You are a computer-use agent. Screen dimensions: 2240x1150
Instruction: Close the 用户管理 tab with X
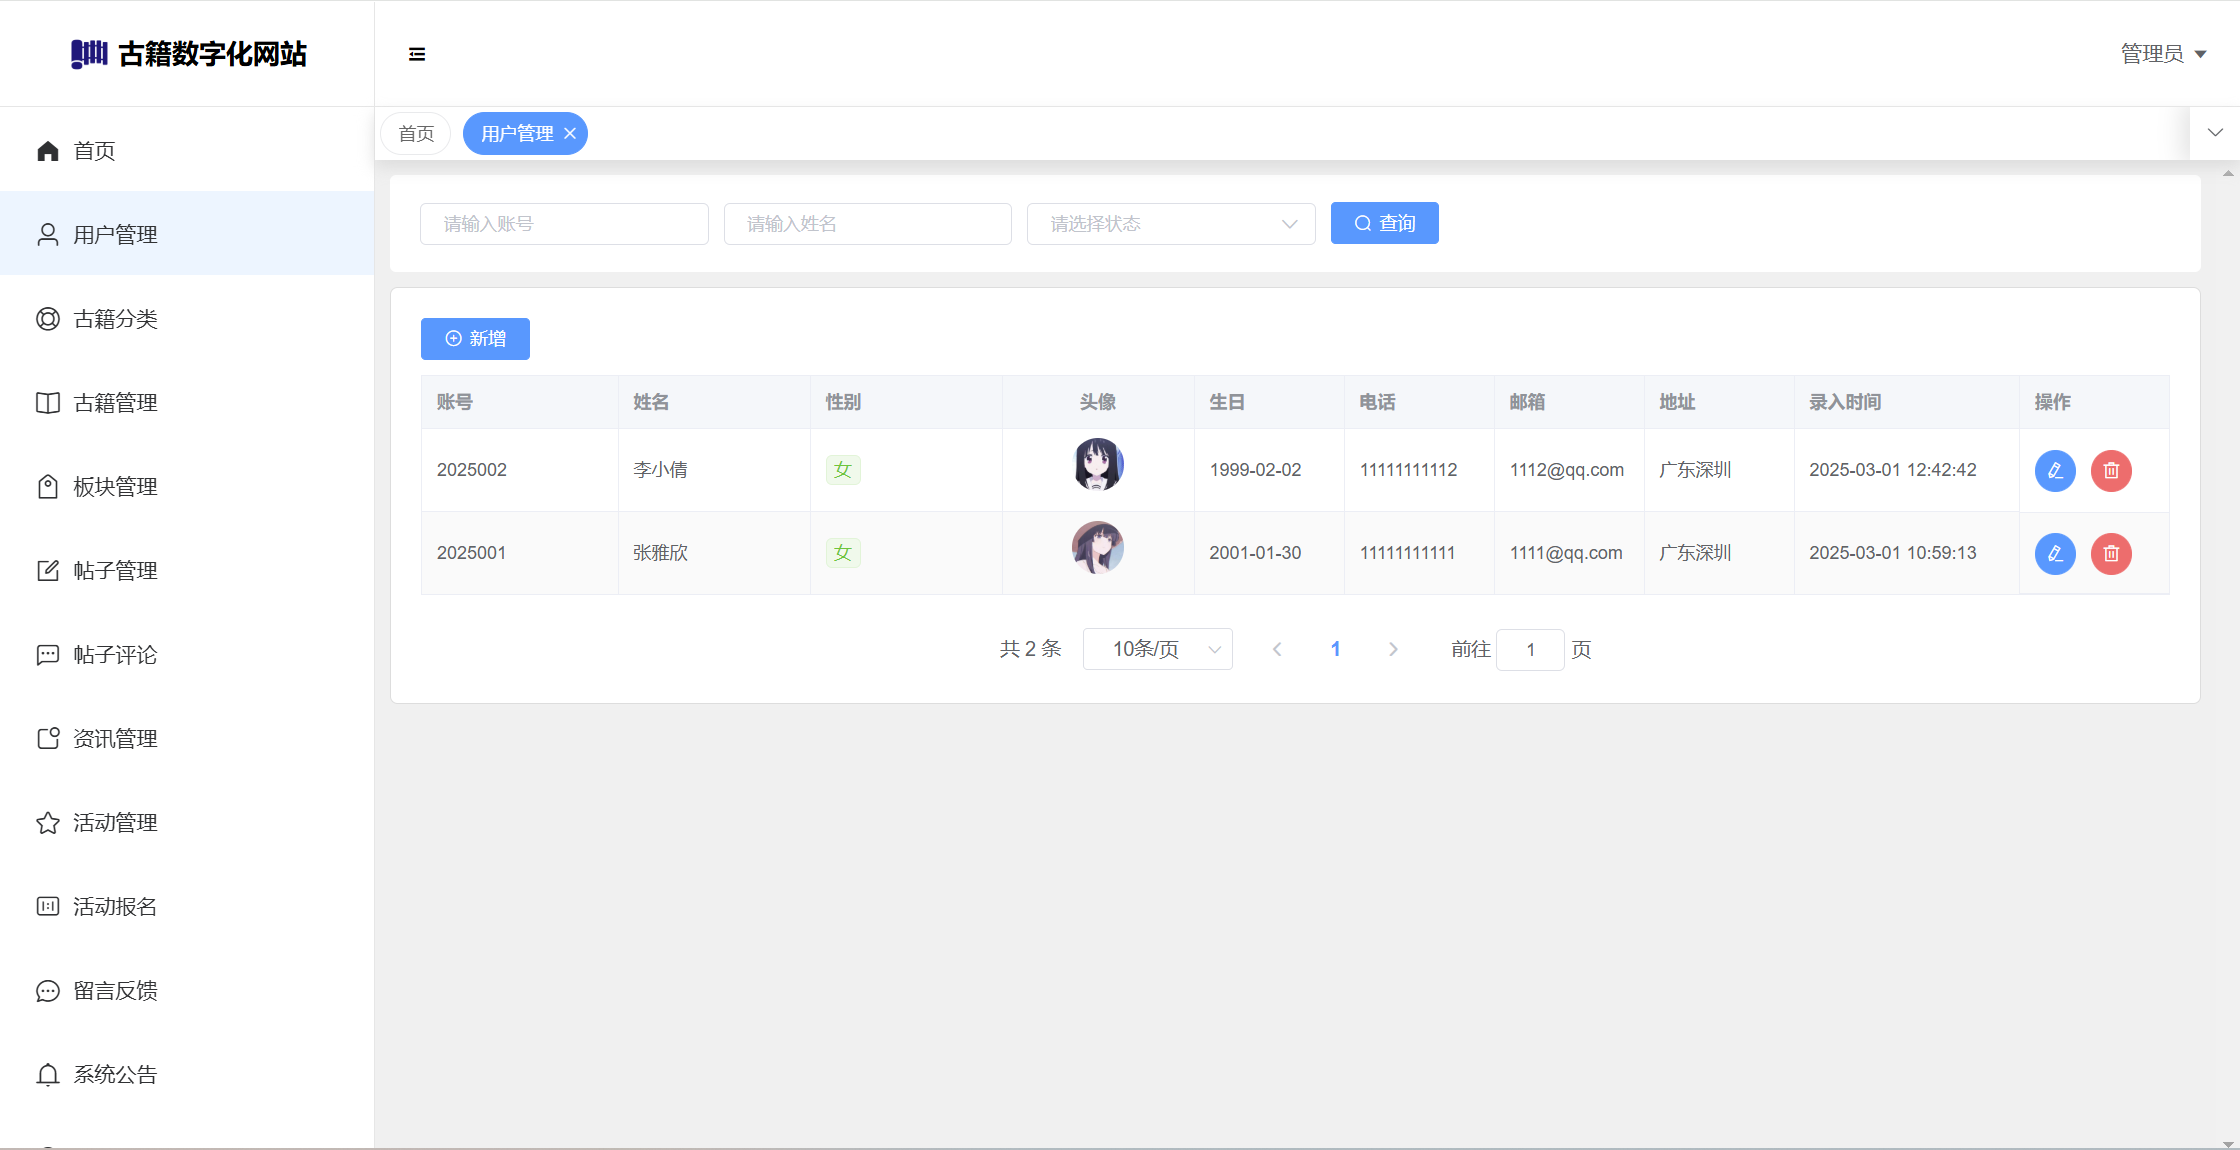point(570,134)
